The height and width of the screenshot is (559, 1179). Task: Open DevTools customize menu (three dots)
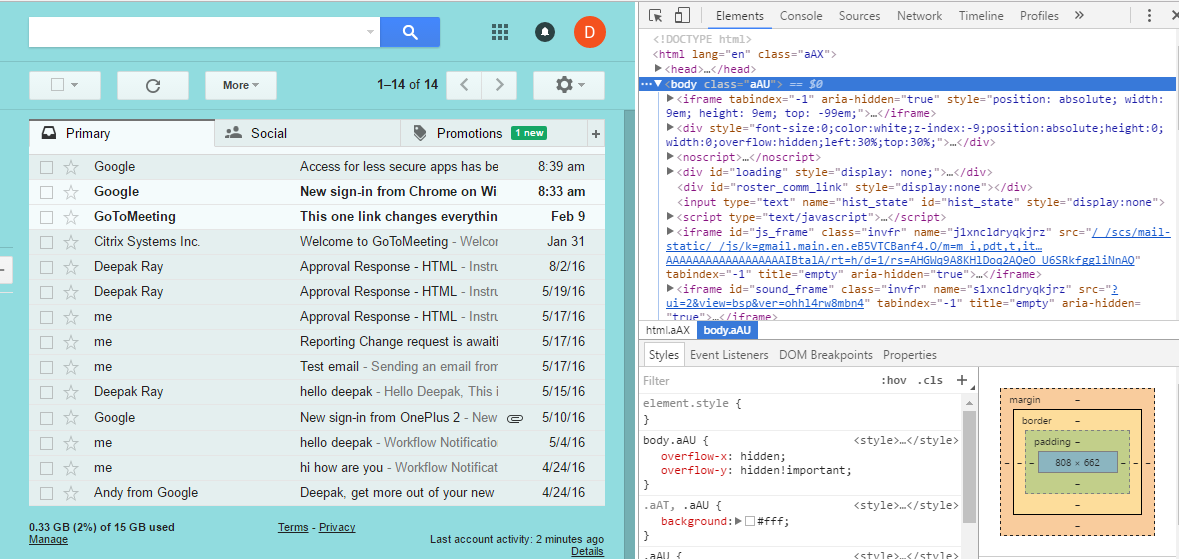[1149, 15]
